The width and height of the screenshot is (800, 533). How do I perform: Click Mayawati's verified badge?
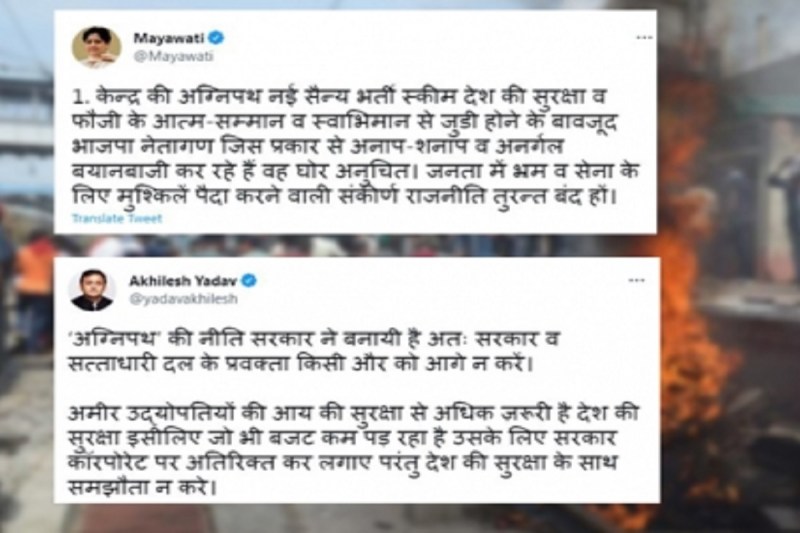click(216, 37)
